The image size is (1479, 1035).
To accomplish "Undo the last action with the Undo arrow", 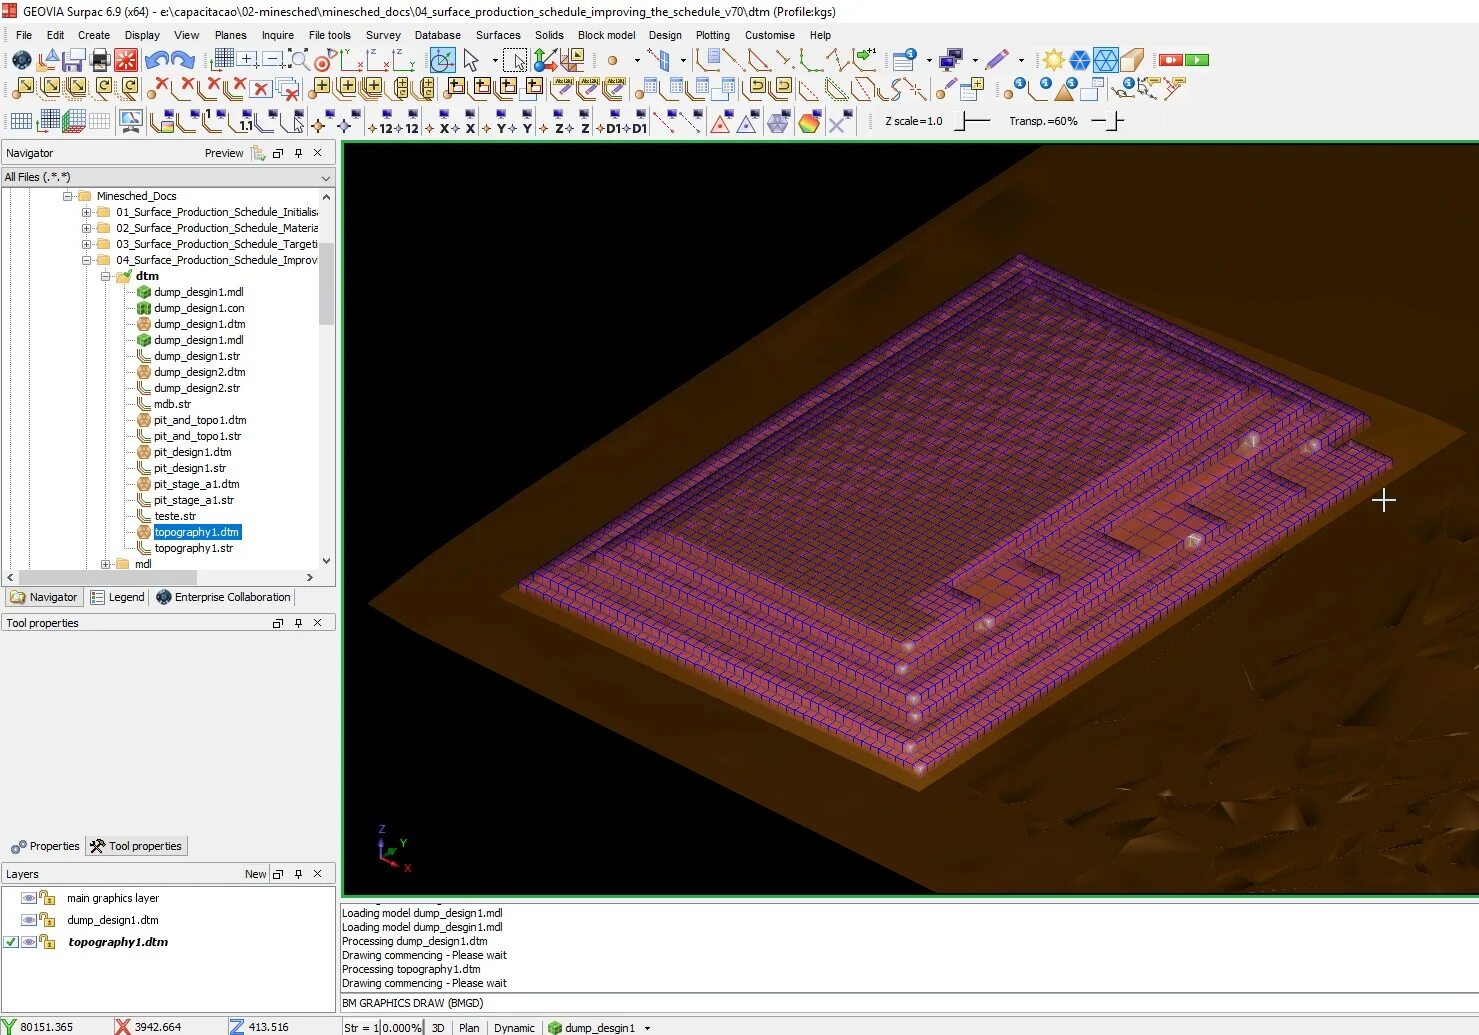I will click(x=156, y=60).
